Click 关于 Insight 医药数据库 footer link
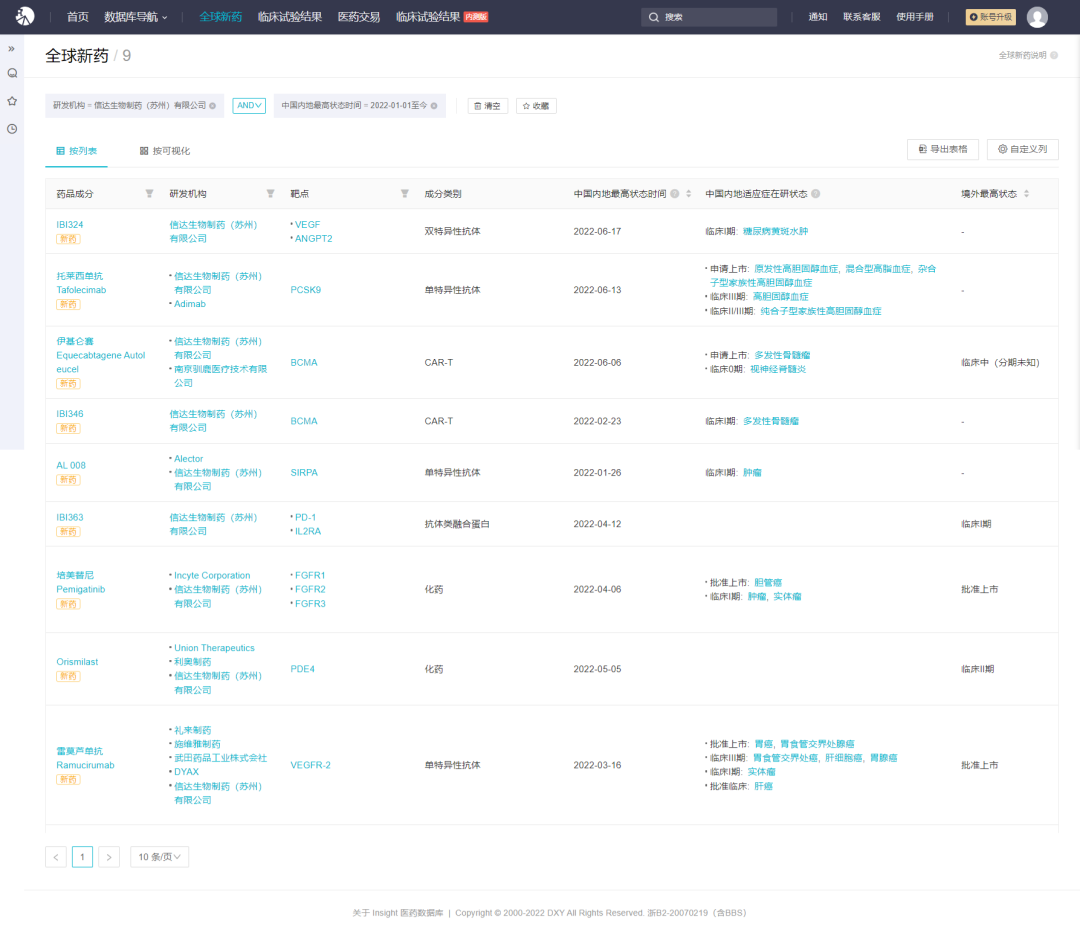Viewport: 1080px width, 935px height. (397, 913)
